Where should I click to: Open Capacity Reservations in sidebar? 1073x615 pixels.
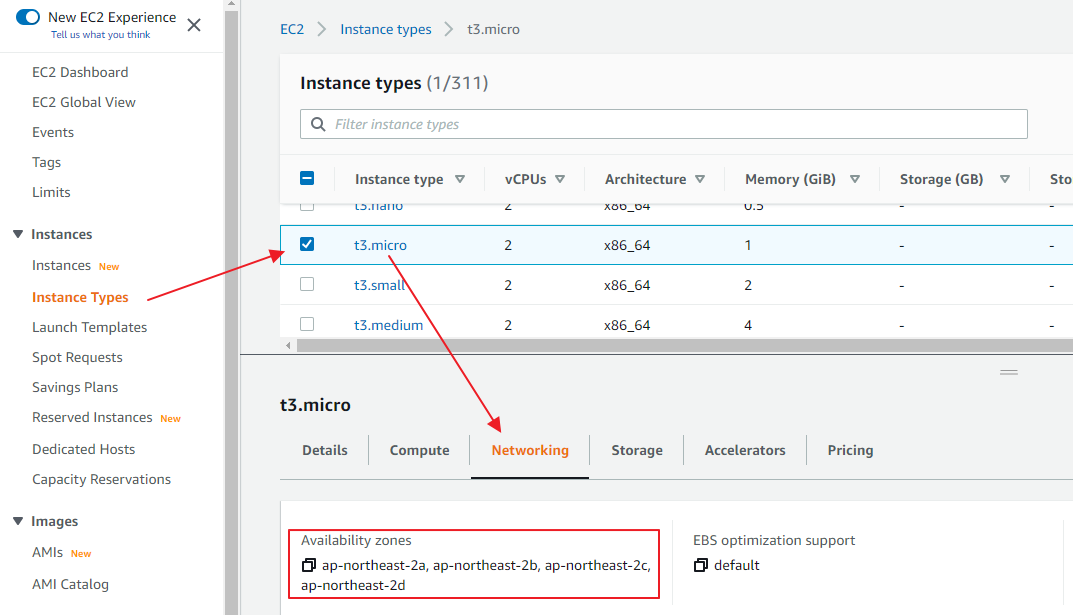coord(101,480)
